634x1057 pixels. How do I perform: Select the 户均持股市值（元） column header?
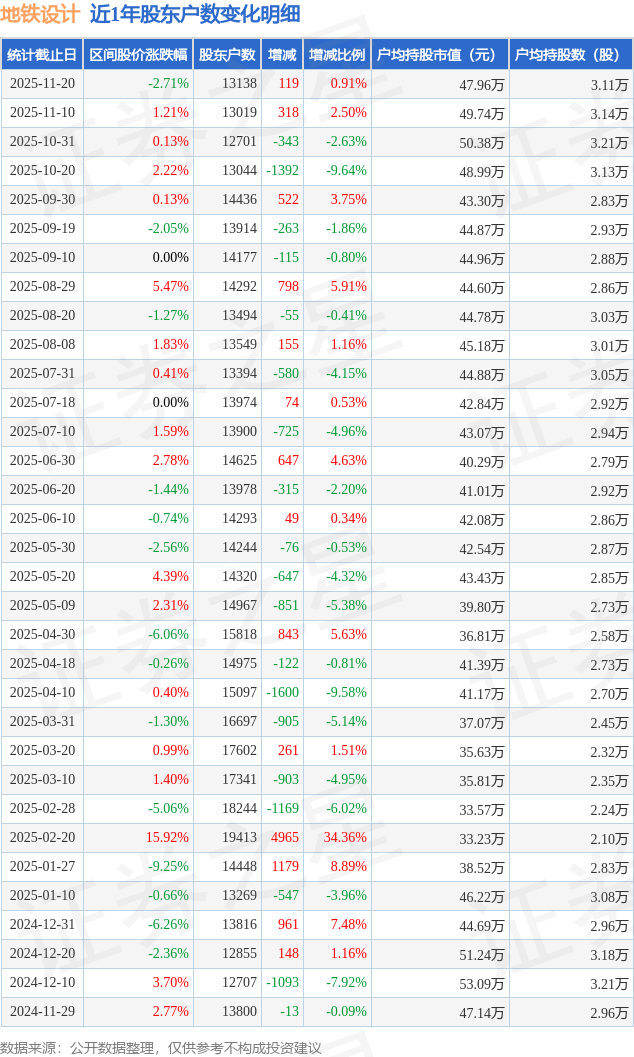click(439, 55)
